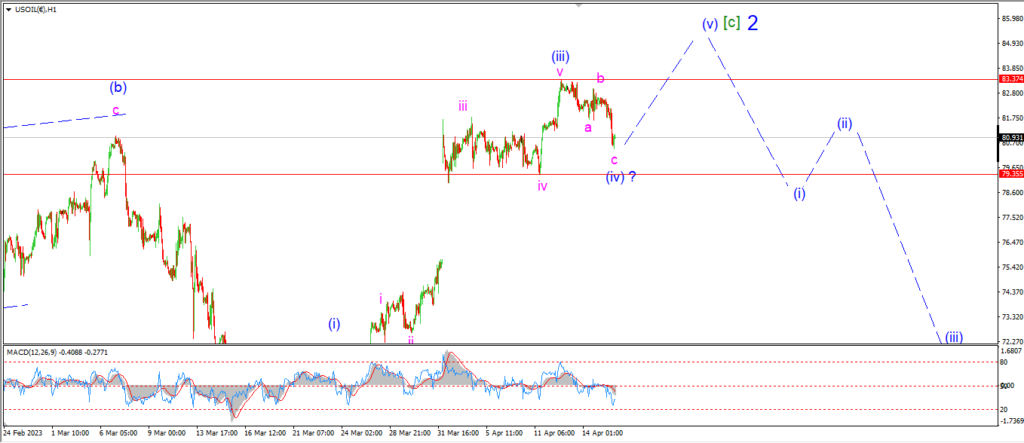The height and width of the screenshot is (443, 1024).
Task: Click the 31 Mar 16:00 date on the time axis
Action: point(456,433)
